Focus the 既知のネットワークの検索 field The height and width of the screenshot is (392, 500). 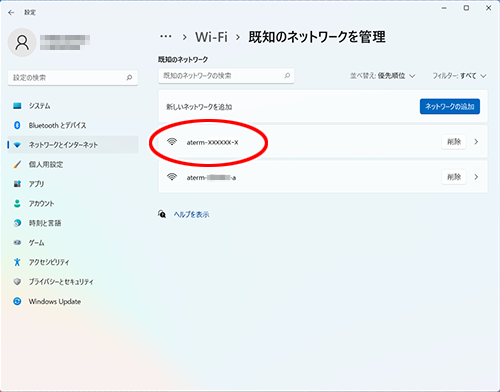point(226,76)
